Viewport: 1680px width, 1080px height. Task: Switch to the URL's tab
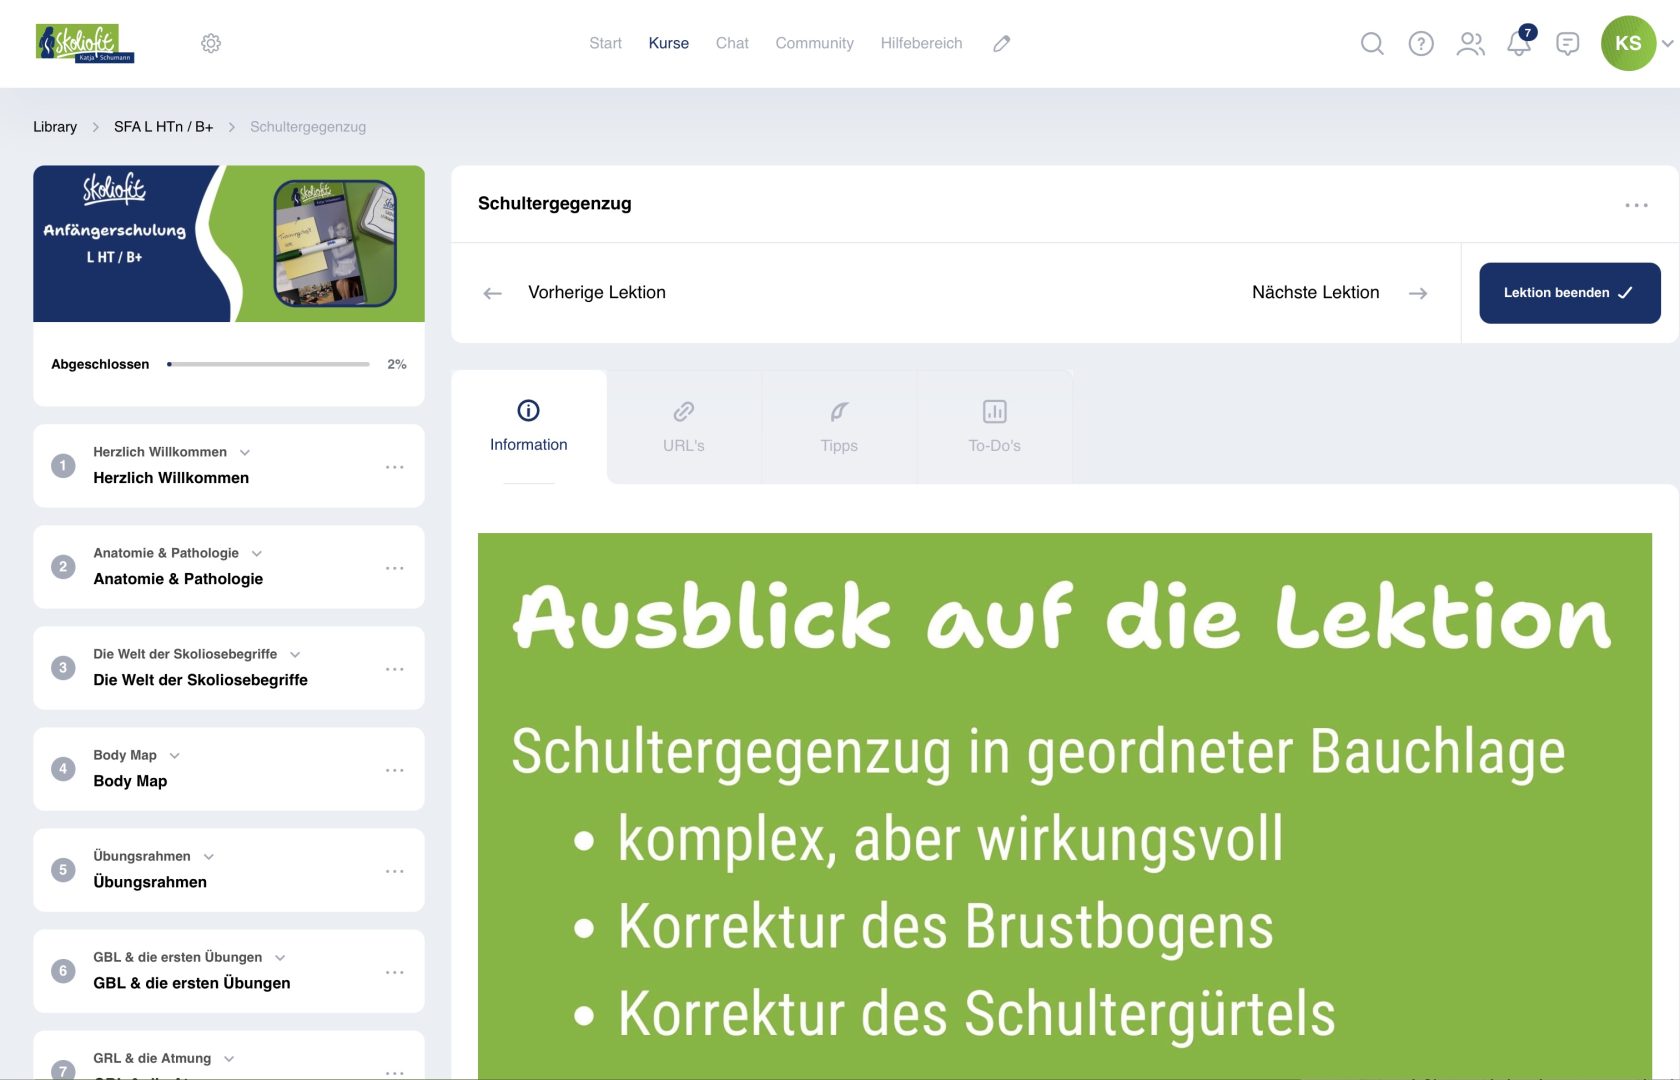683,427
